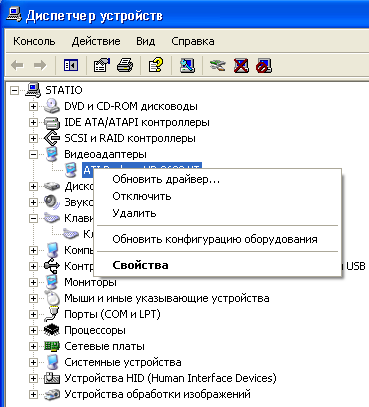The height and width of the screenshot is (407, 369).
Task: Expand SCSI и RAID контроллеры node
Action: 33,139
